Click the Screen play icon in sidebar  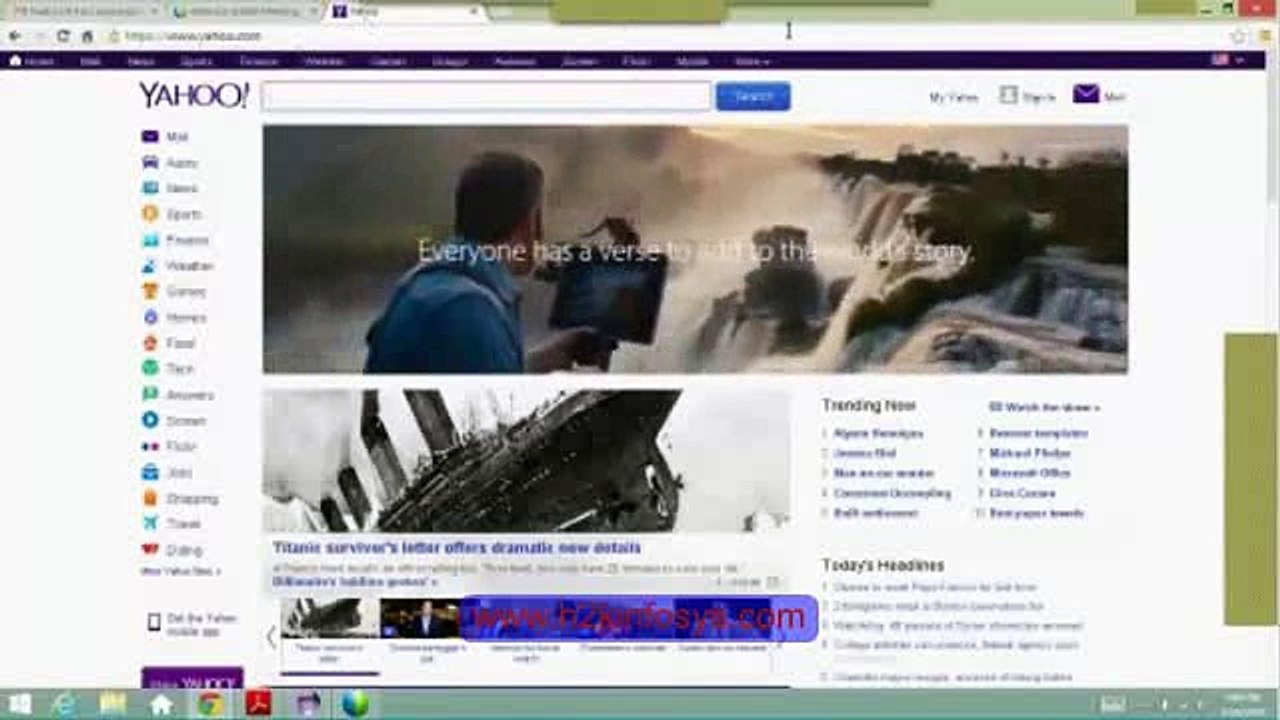click(150, 420)
